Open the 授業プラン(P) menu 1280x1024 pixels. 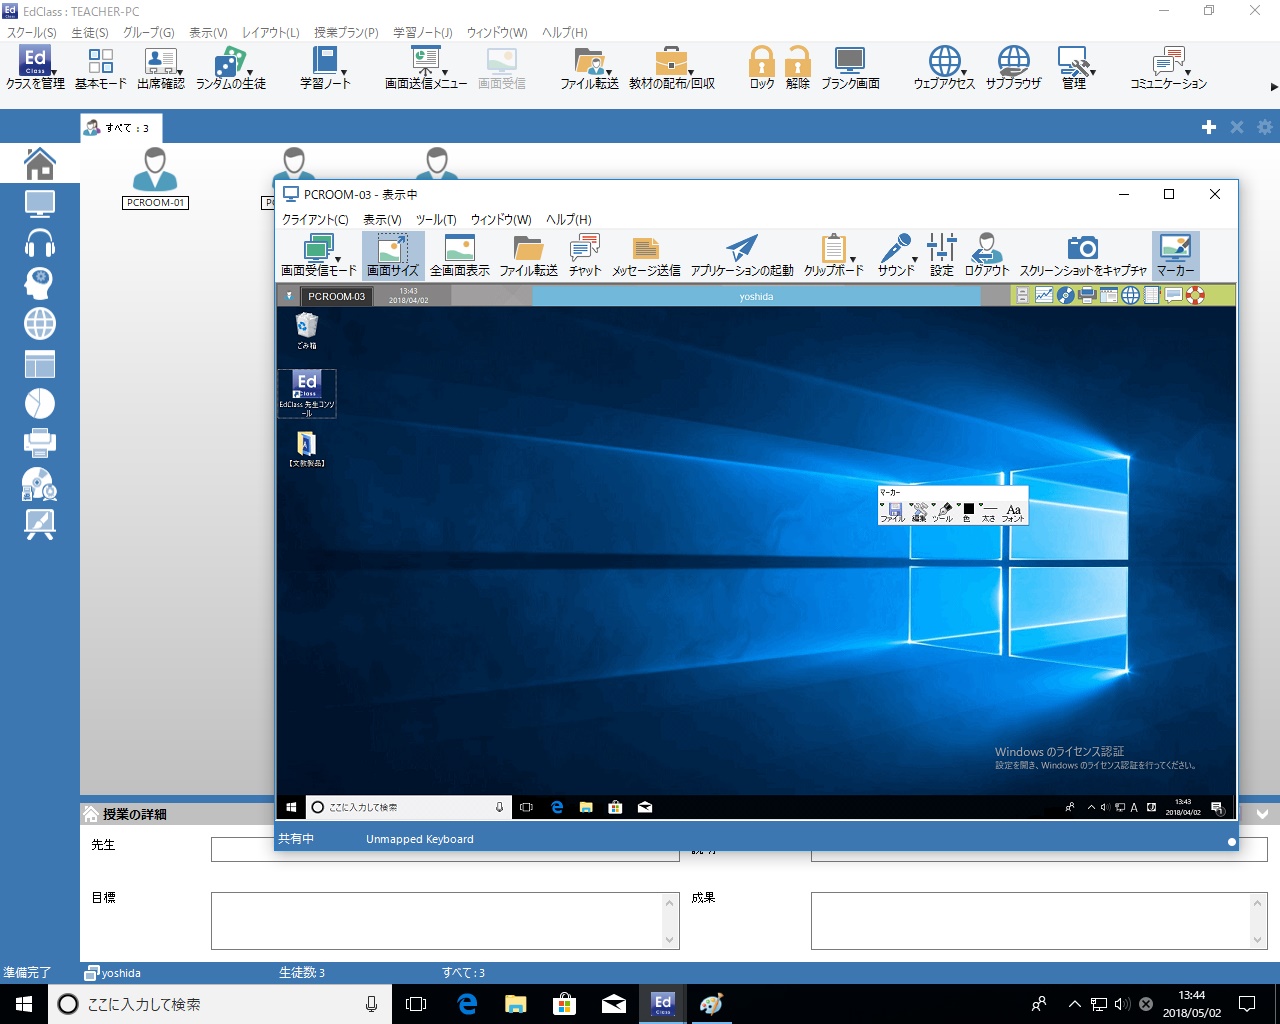[346, 32]
